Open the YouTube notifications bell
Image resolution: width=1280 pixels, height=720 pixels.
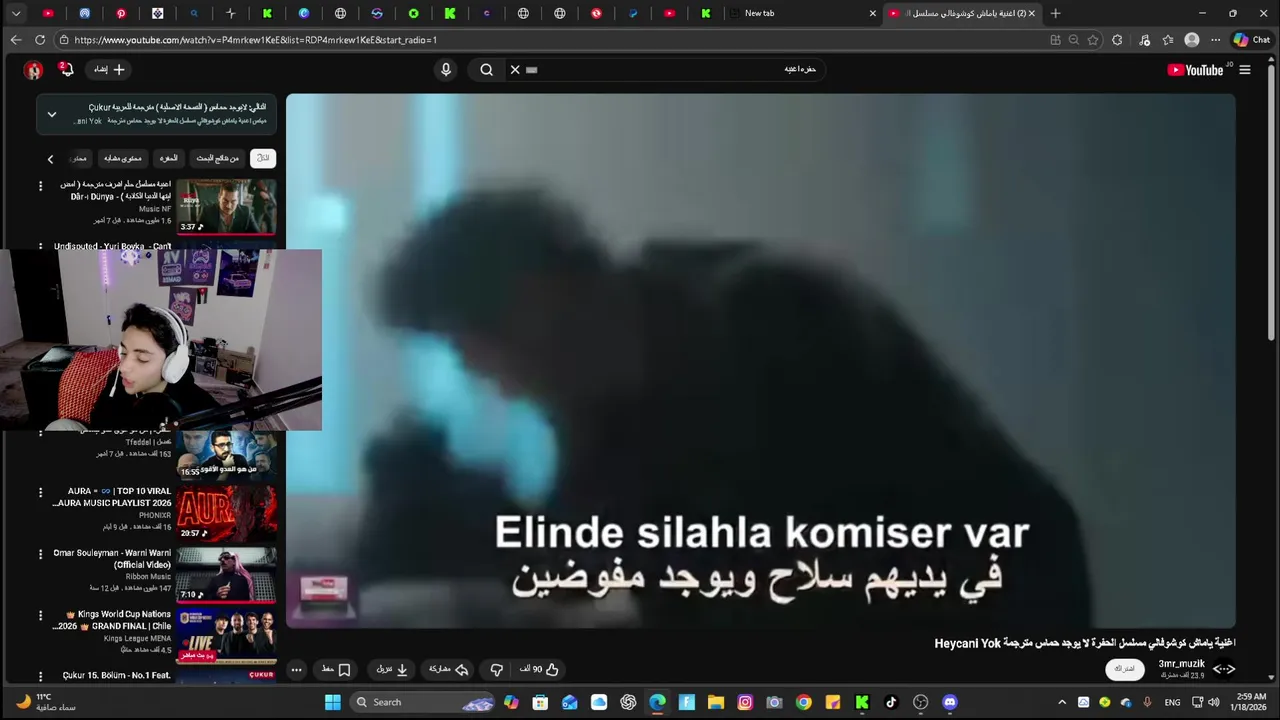66,70
